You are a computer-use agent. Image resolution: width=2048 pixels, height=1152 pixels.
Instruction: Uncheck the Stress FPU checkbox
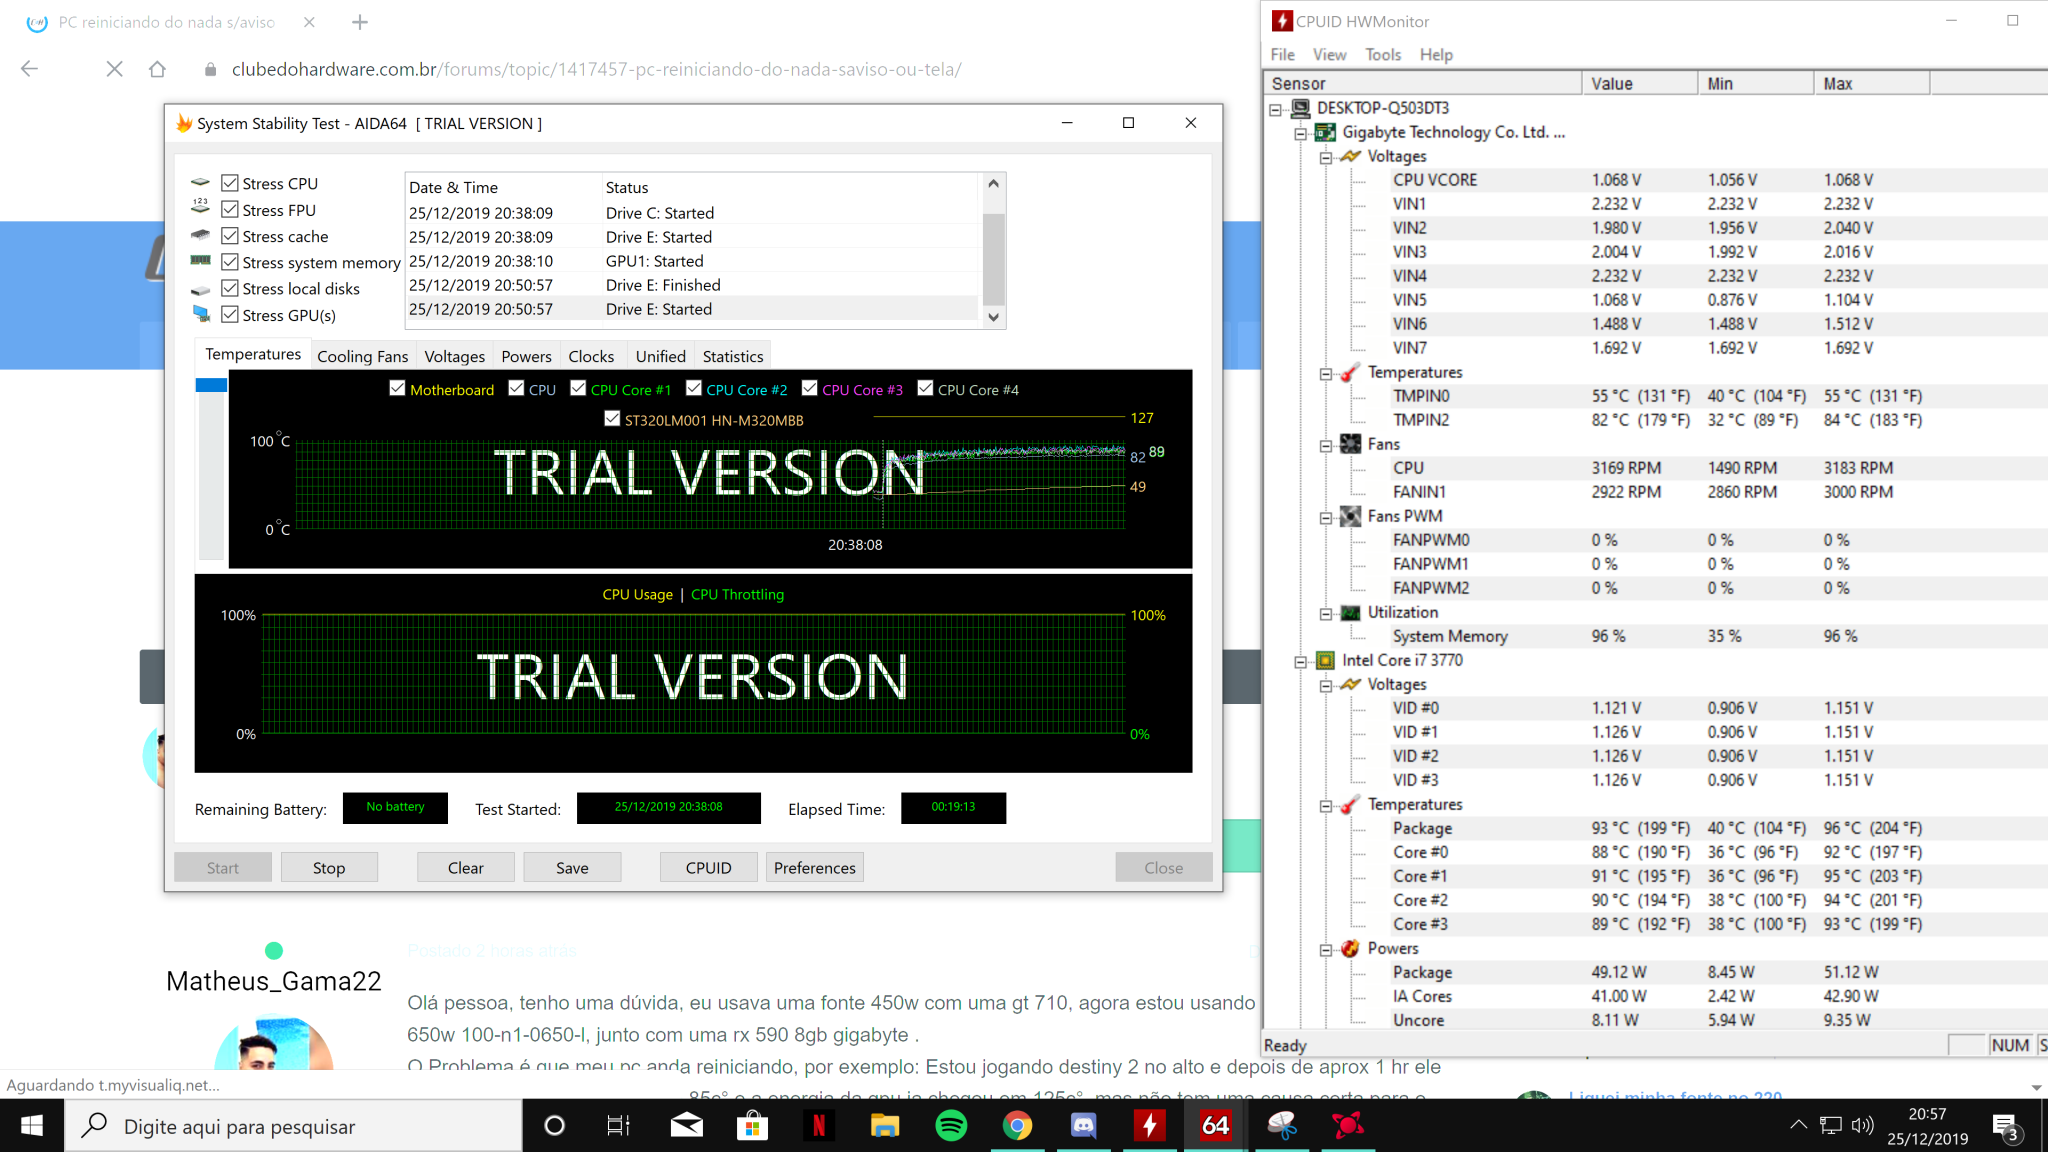pyautogui.click(x=230, y=209)
